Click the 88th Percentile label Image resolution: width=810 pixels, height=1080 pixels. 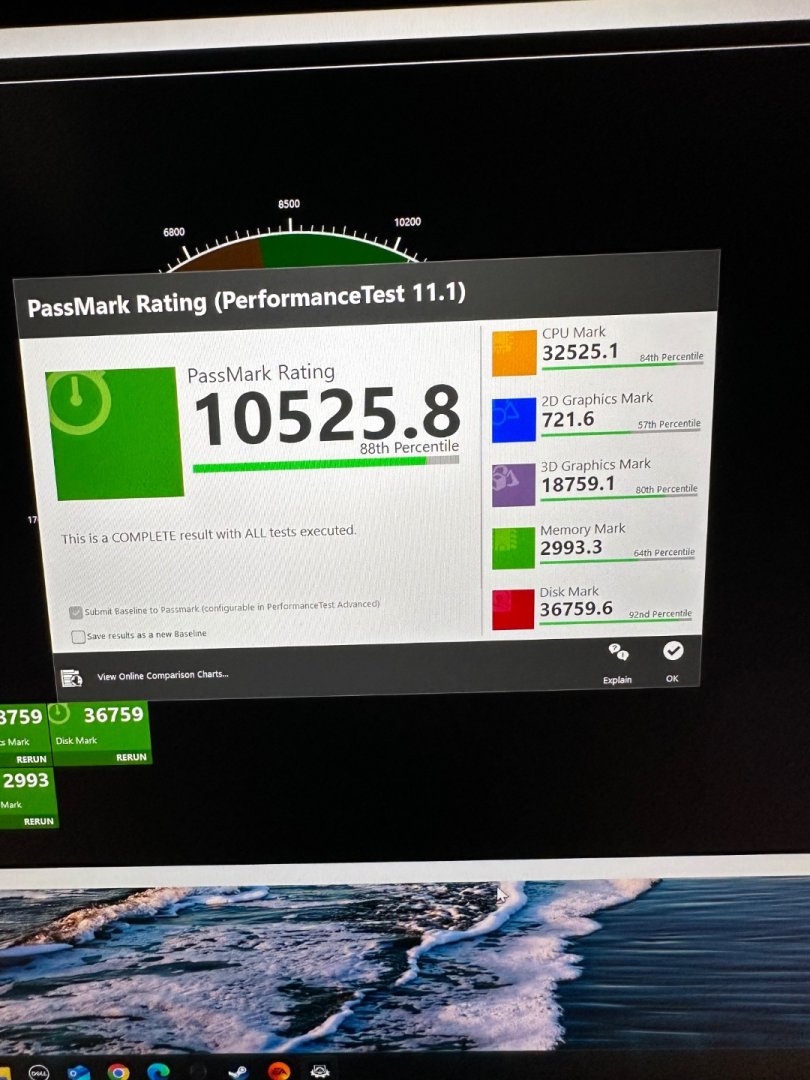tap(409, 447)
